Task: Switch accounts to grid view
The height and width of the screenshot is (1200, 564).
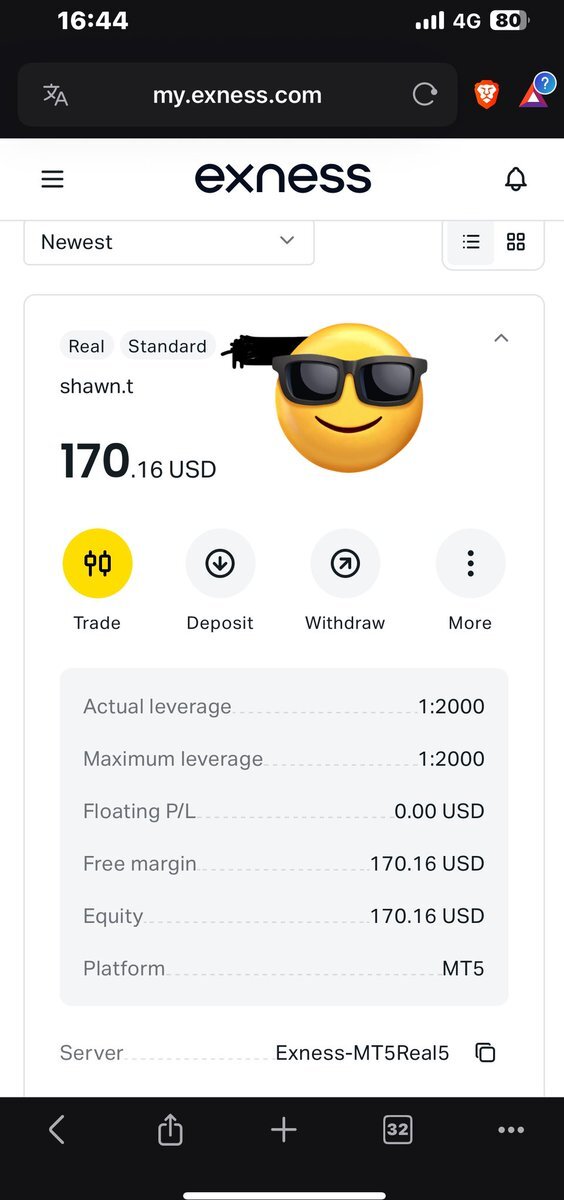Action: 516,242
